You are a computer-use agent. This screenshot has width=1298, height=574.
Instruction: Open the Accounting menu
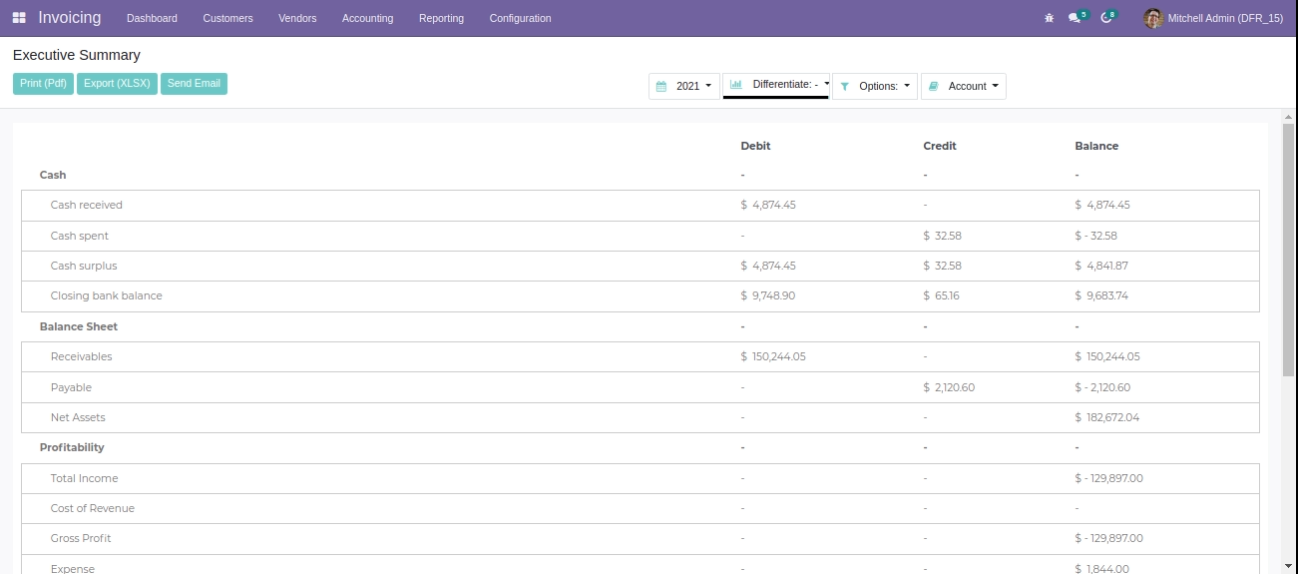[367, 19]
